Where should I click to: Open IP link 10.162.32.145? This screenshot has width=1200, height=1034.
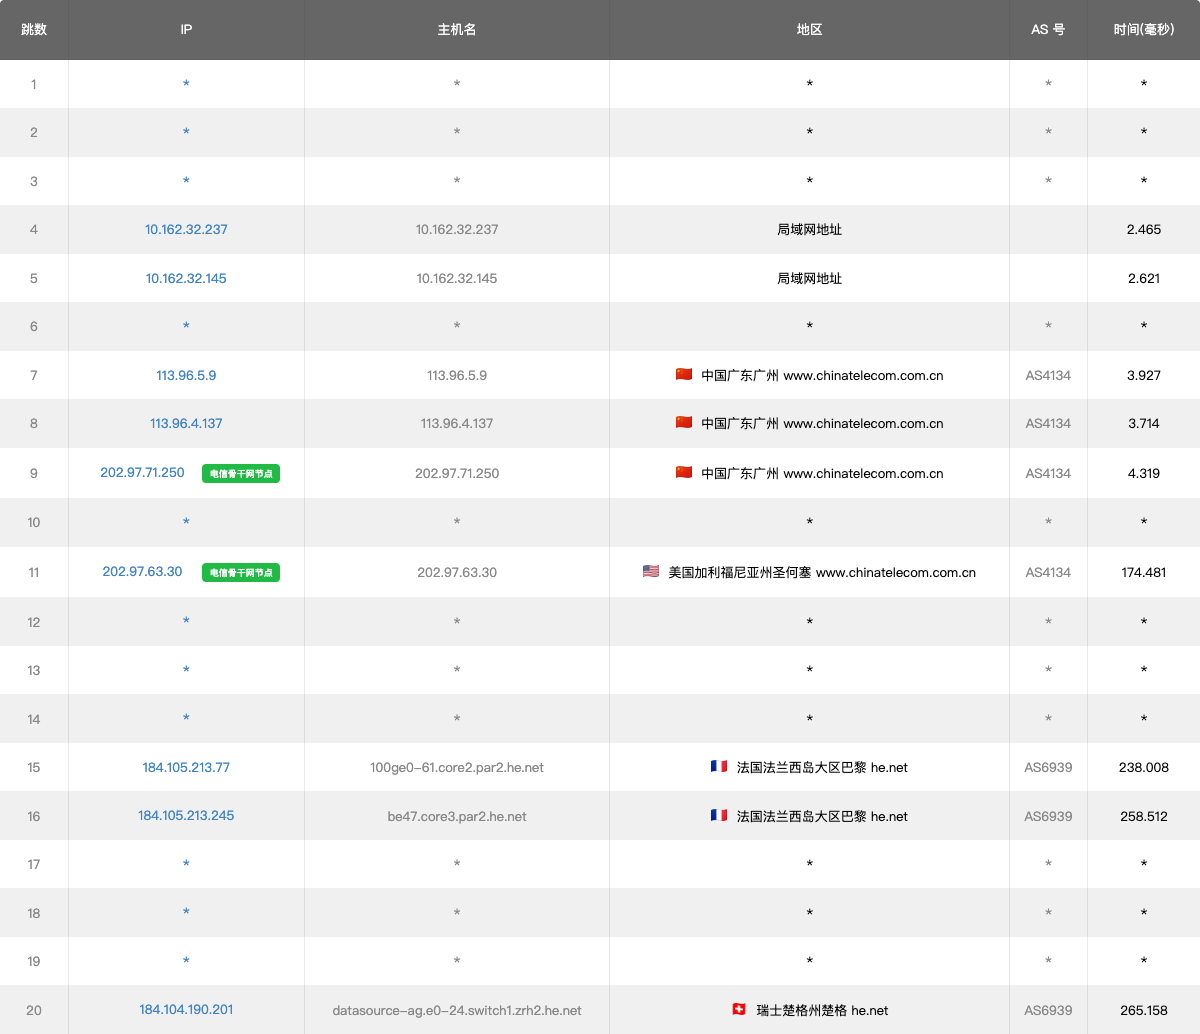point(186,278)
